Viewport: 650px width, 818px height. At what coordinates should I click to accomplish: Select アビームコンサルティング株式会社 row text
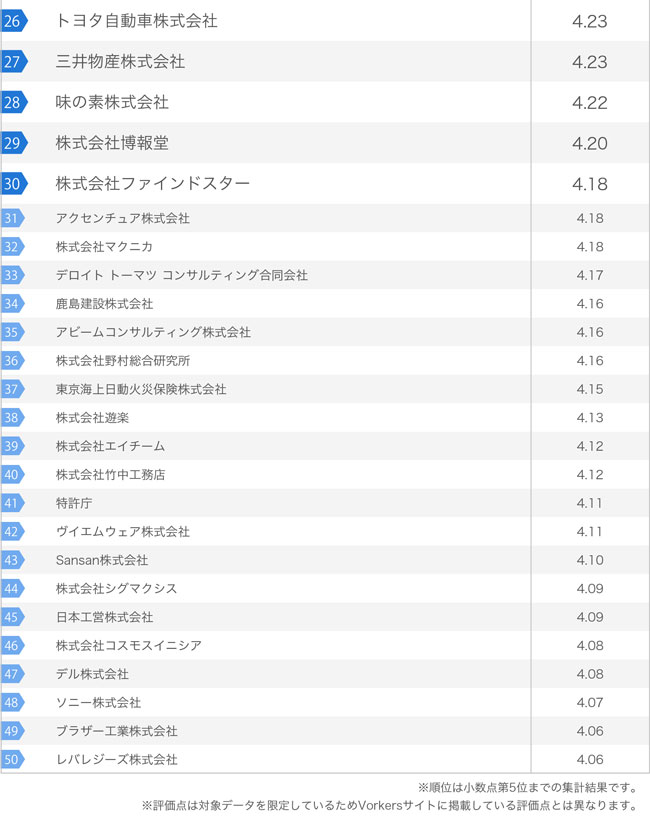[x=153, y=332]
